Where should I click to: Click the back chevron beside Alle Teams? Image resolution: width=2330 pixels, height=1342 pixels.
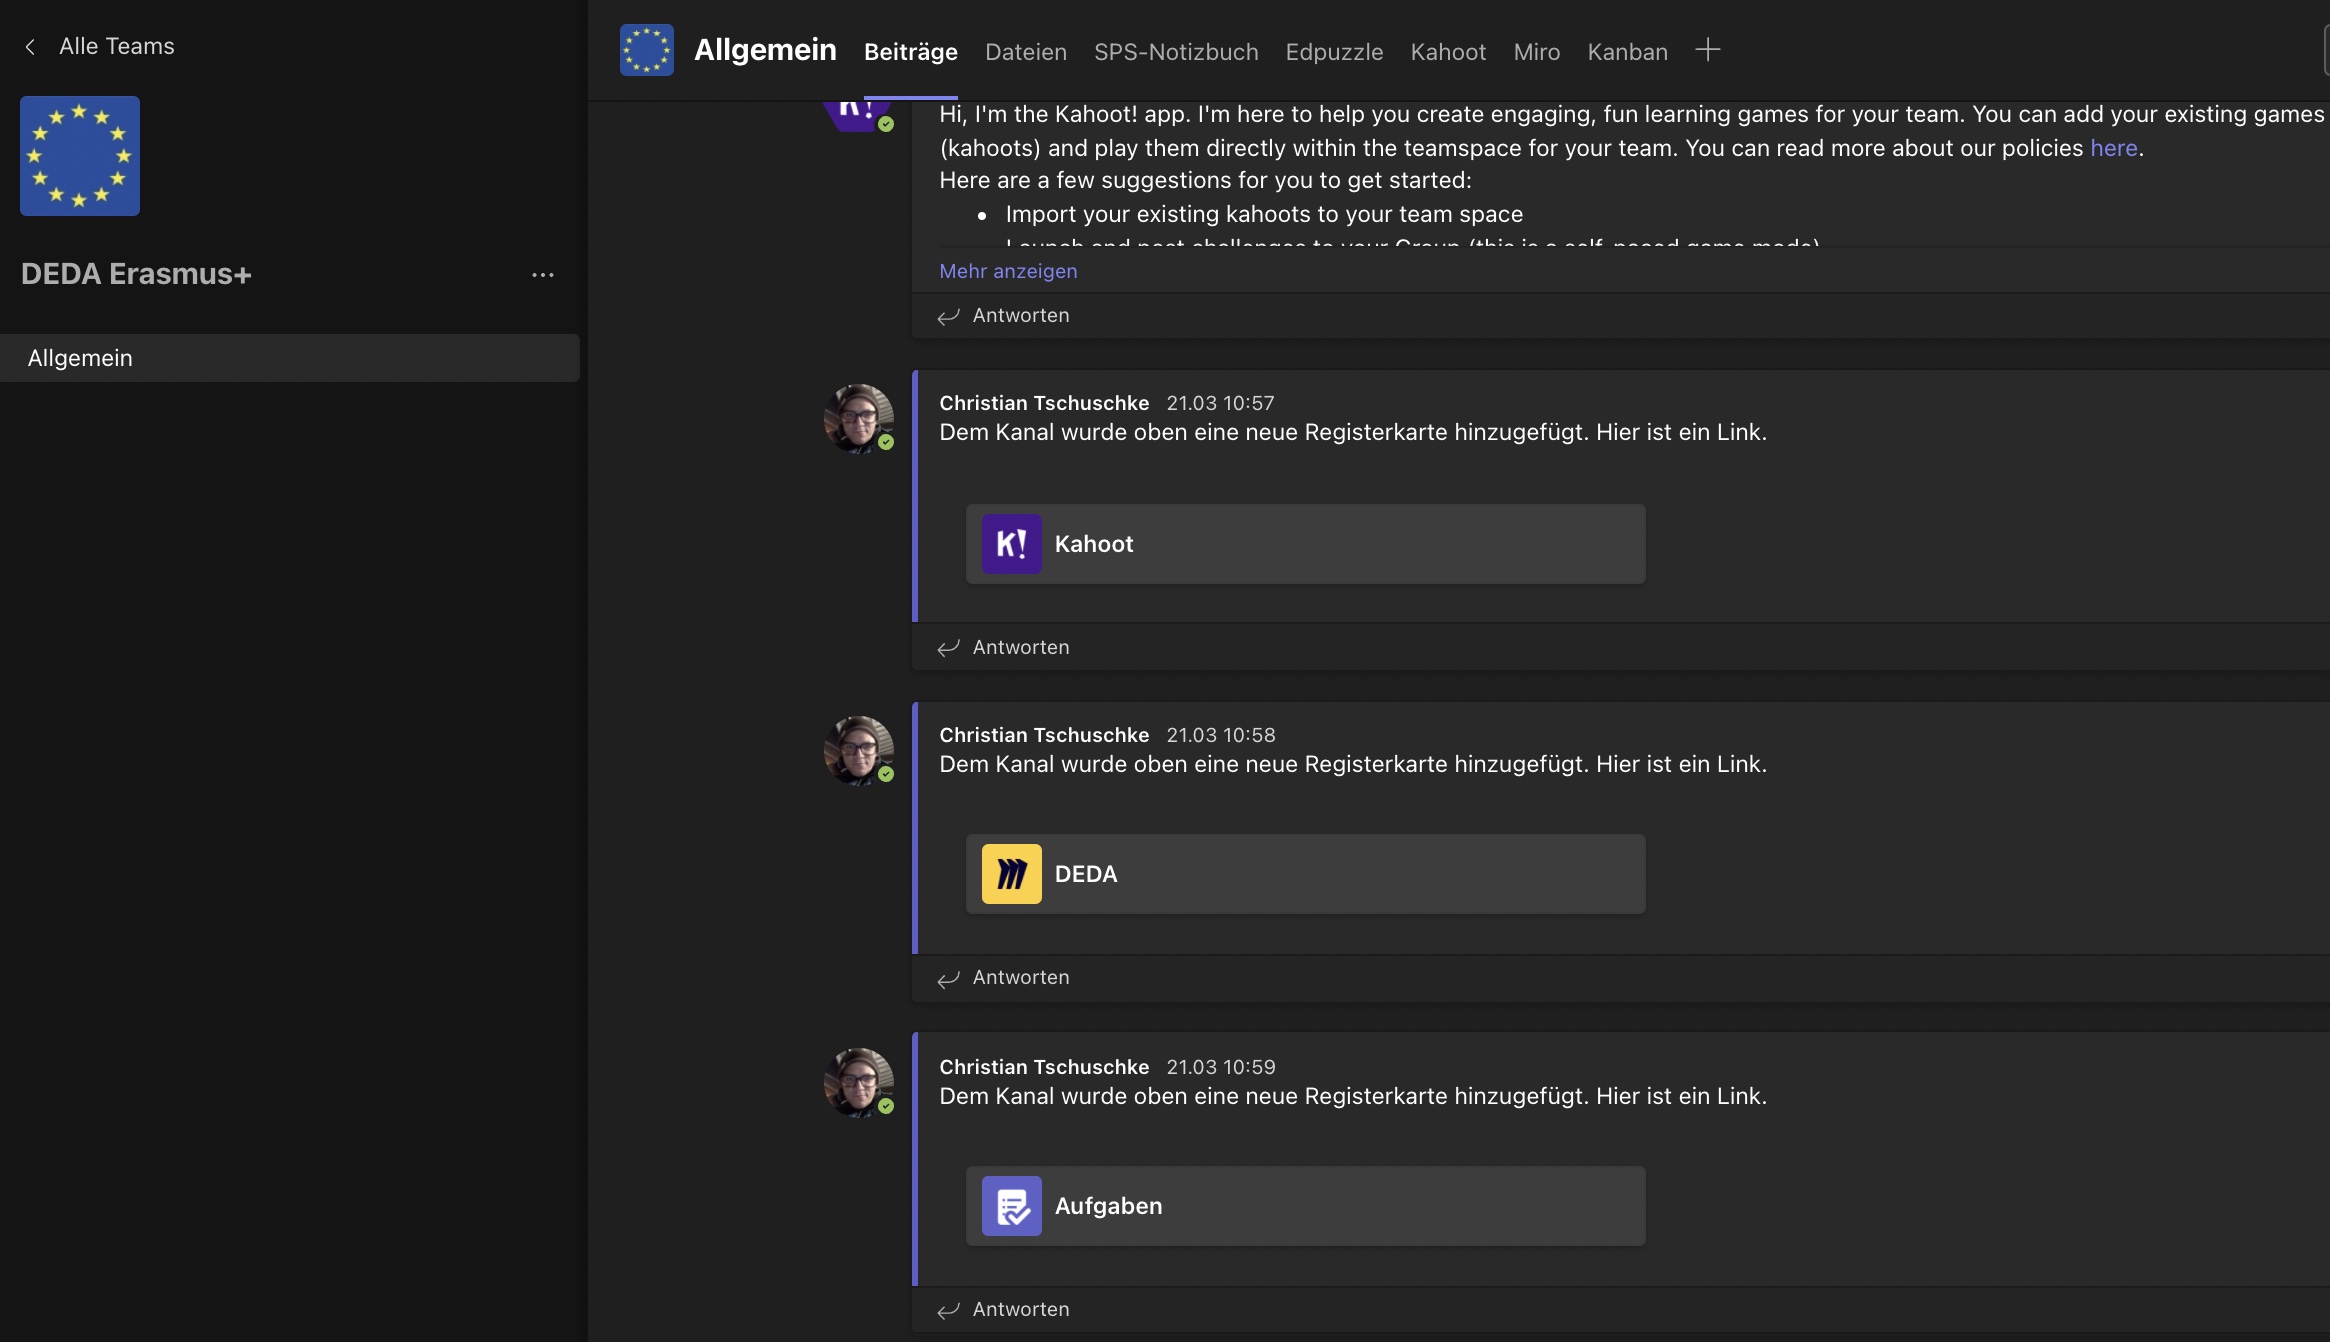[30, 47]
